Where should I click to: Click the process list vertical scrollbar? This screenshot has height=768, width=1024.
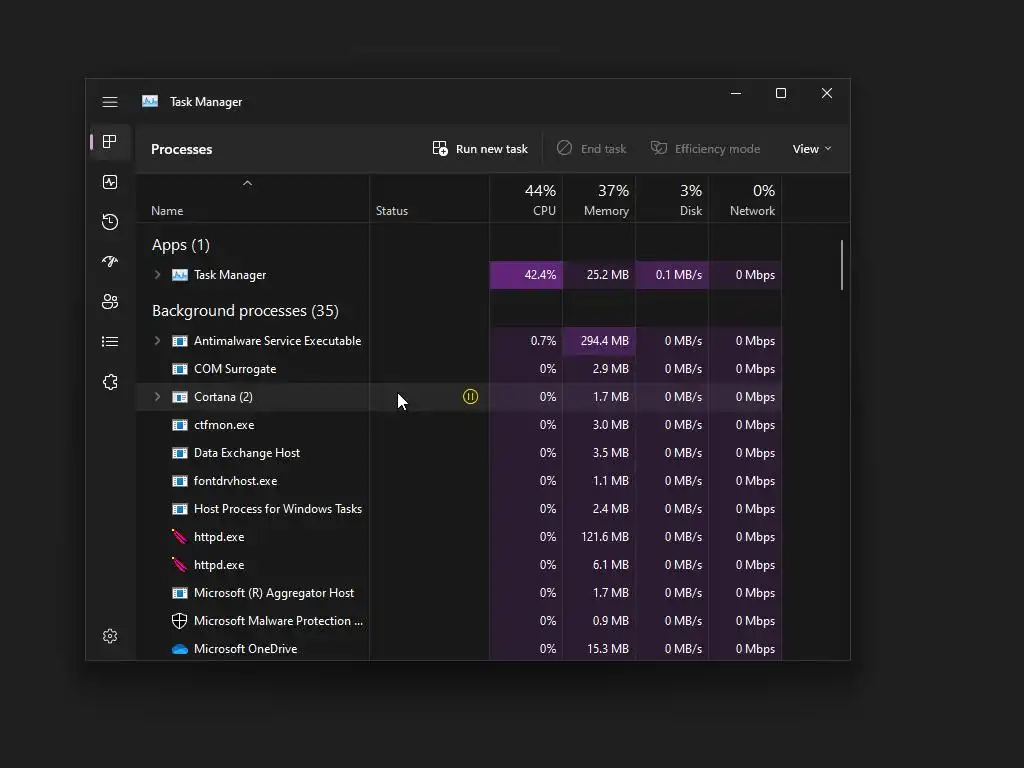pyautogui.click(x=842, y=265)
